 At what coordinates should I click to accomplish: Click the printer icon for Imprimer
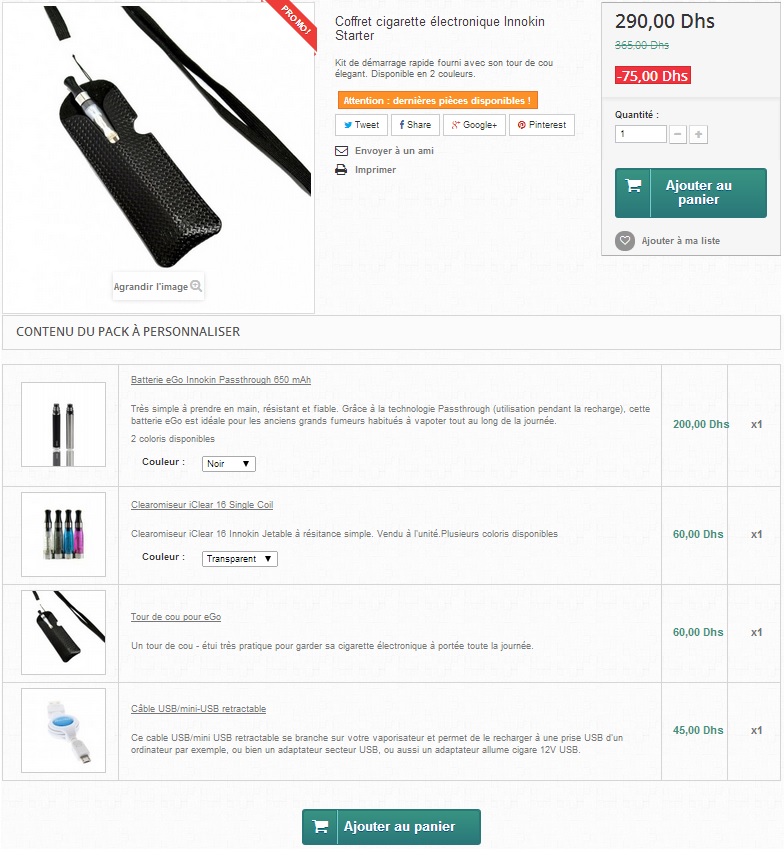pos(341,170)
